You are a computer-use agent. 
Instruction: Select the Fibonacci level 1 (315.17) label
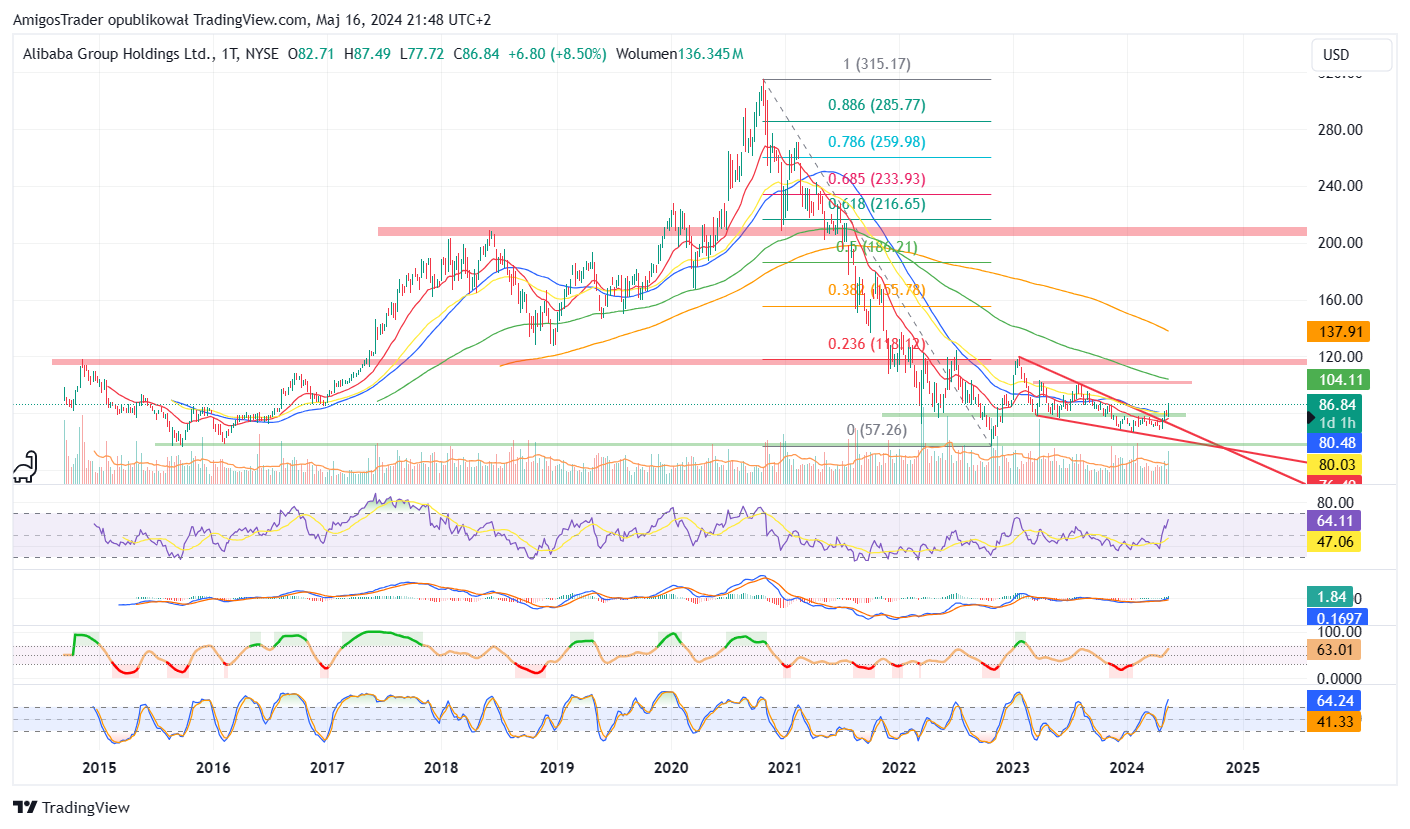(x=877, y=64)
